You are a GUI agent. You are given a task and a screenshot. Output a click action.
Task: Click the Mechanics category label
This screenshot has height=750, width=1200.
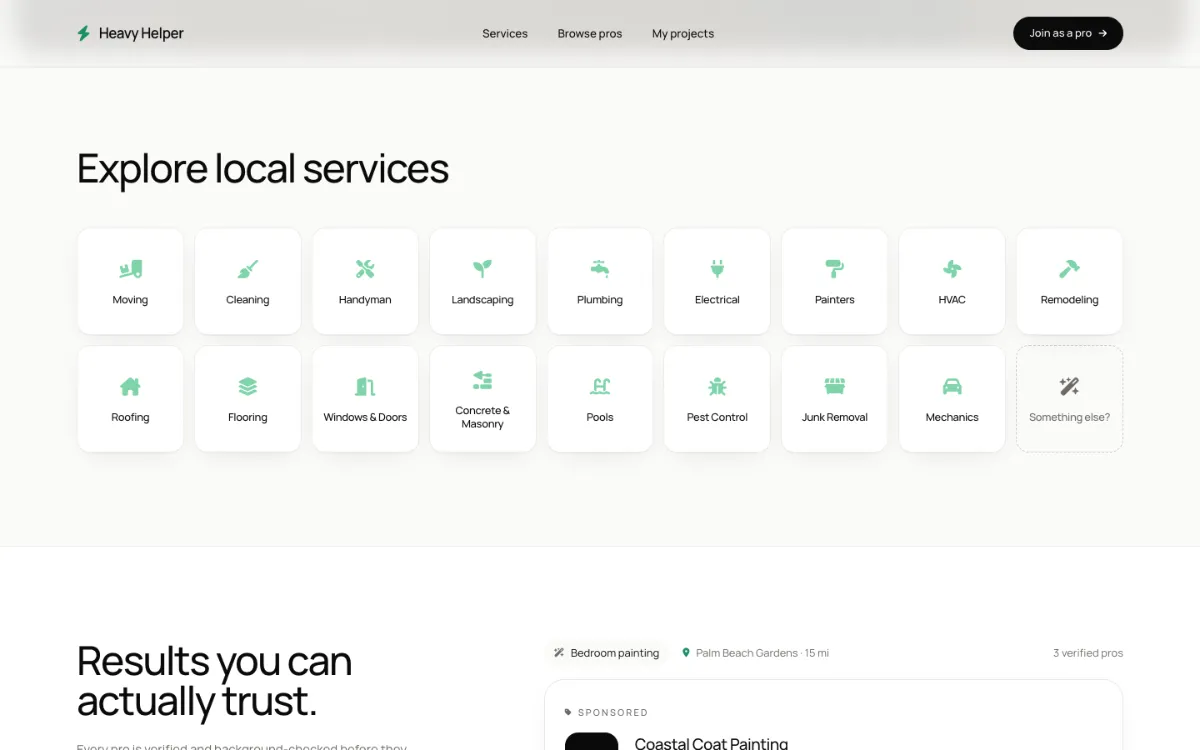(x=952, y=417)
